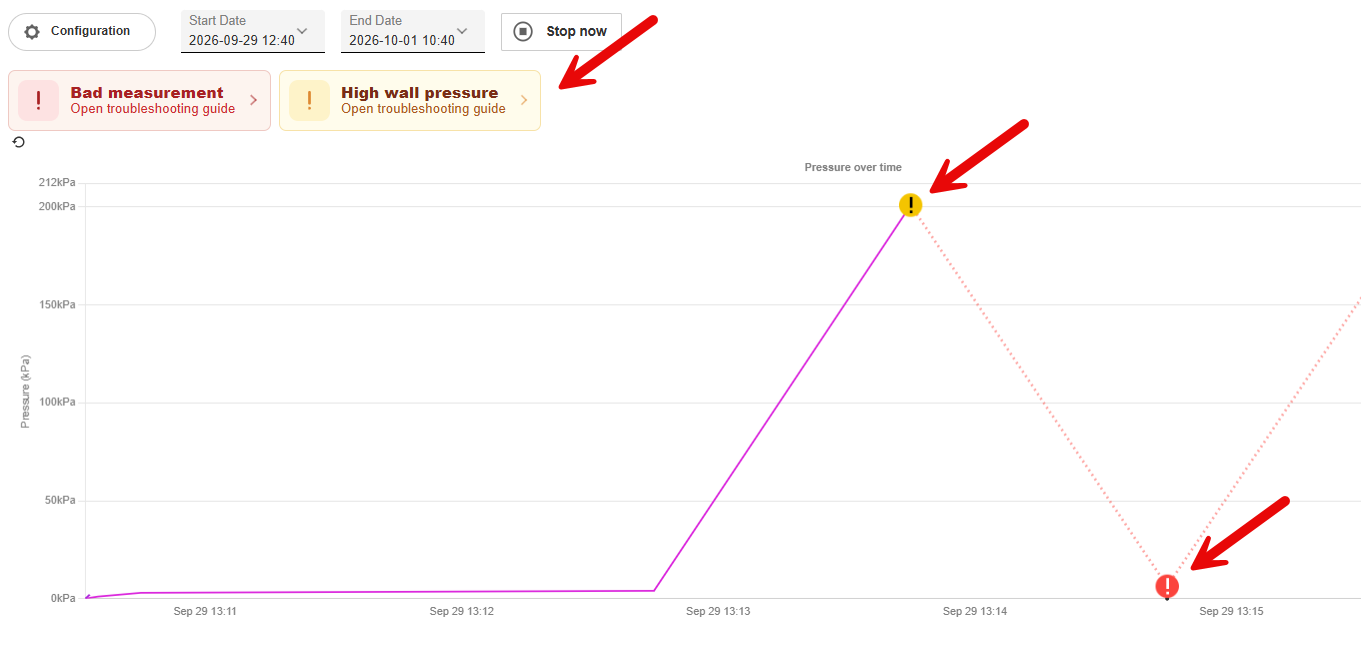Expand the Bad measurement alert chevron
This screenshot has width=1361, height=649.
(x=254, y=100)
